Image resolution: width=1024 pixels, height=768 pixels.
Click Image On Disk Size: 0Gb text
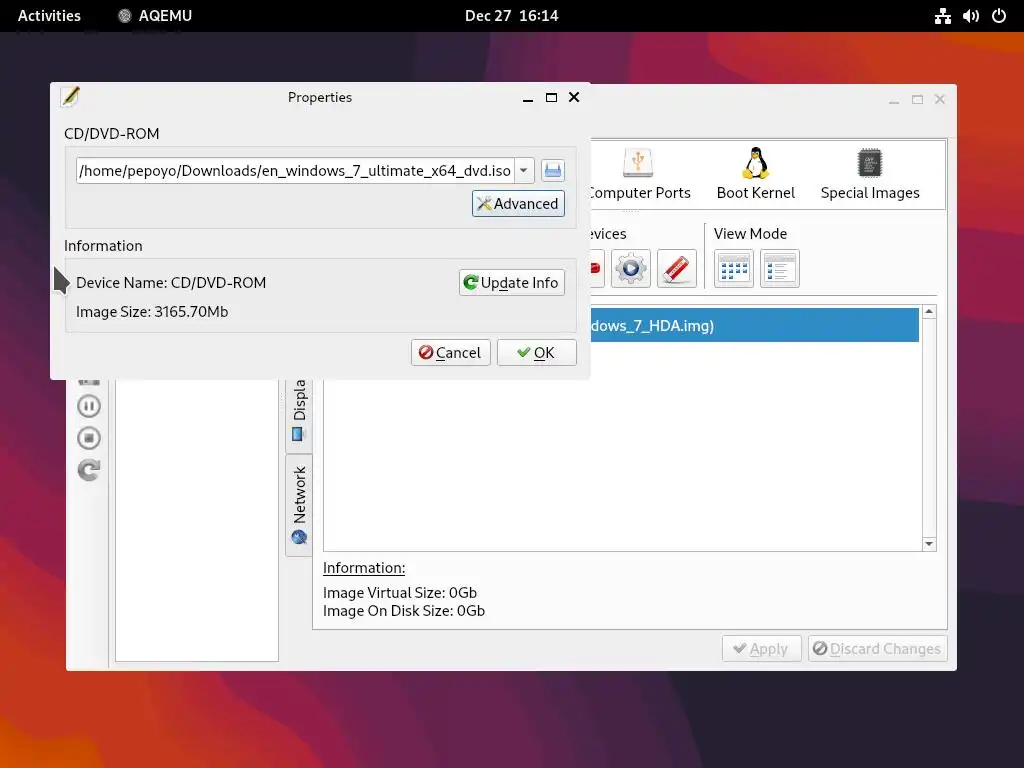click(404, 611)
